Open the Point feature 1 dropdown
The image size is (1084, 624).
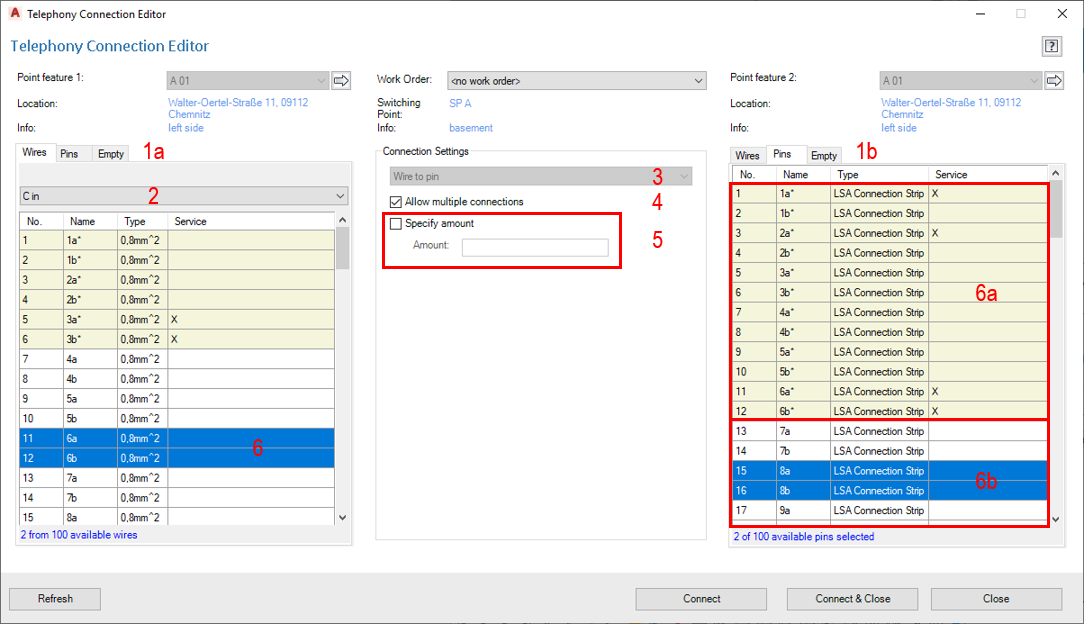click(x=247, y=81)
